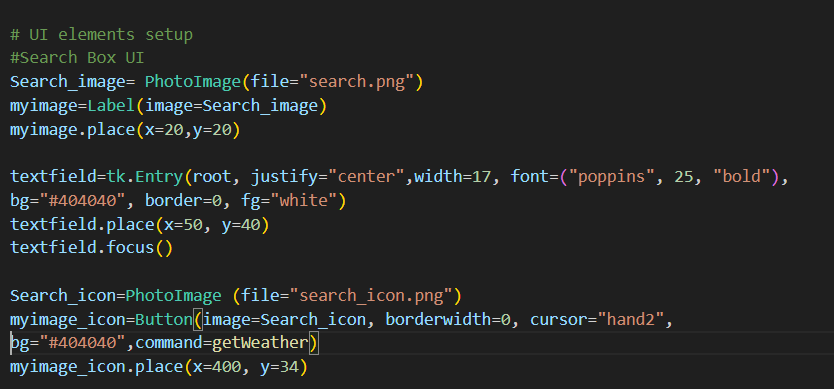834x389 pixels.
Task: Click the textfield.focus() line
Action: click(91, 248)
